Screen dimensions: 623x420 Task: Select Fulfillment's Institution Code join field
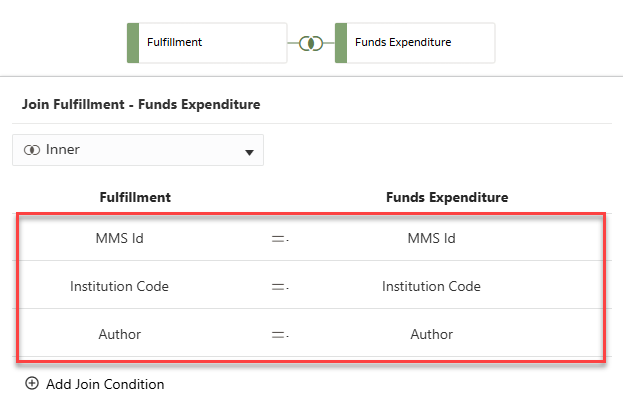click(x=119, y=286)
